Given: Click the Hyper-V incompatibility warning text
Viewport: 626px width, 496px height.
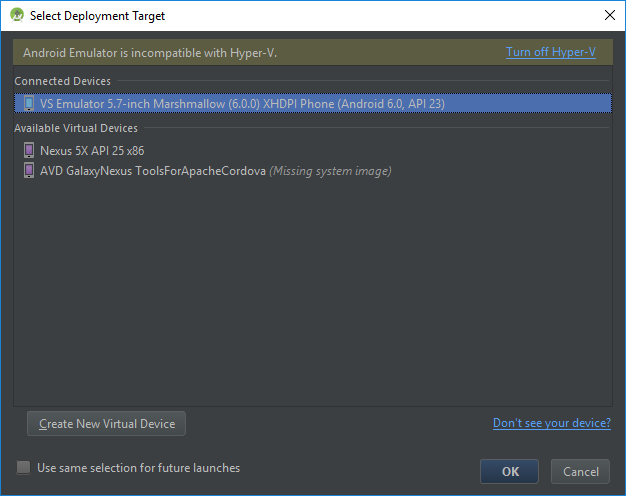Looking at the screenshot, I should pos(150,53).
